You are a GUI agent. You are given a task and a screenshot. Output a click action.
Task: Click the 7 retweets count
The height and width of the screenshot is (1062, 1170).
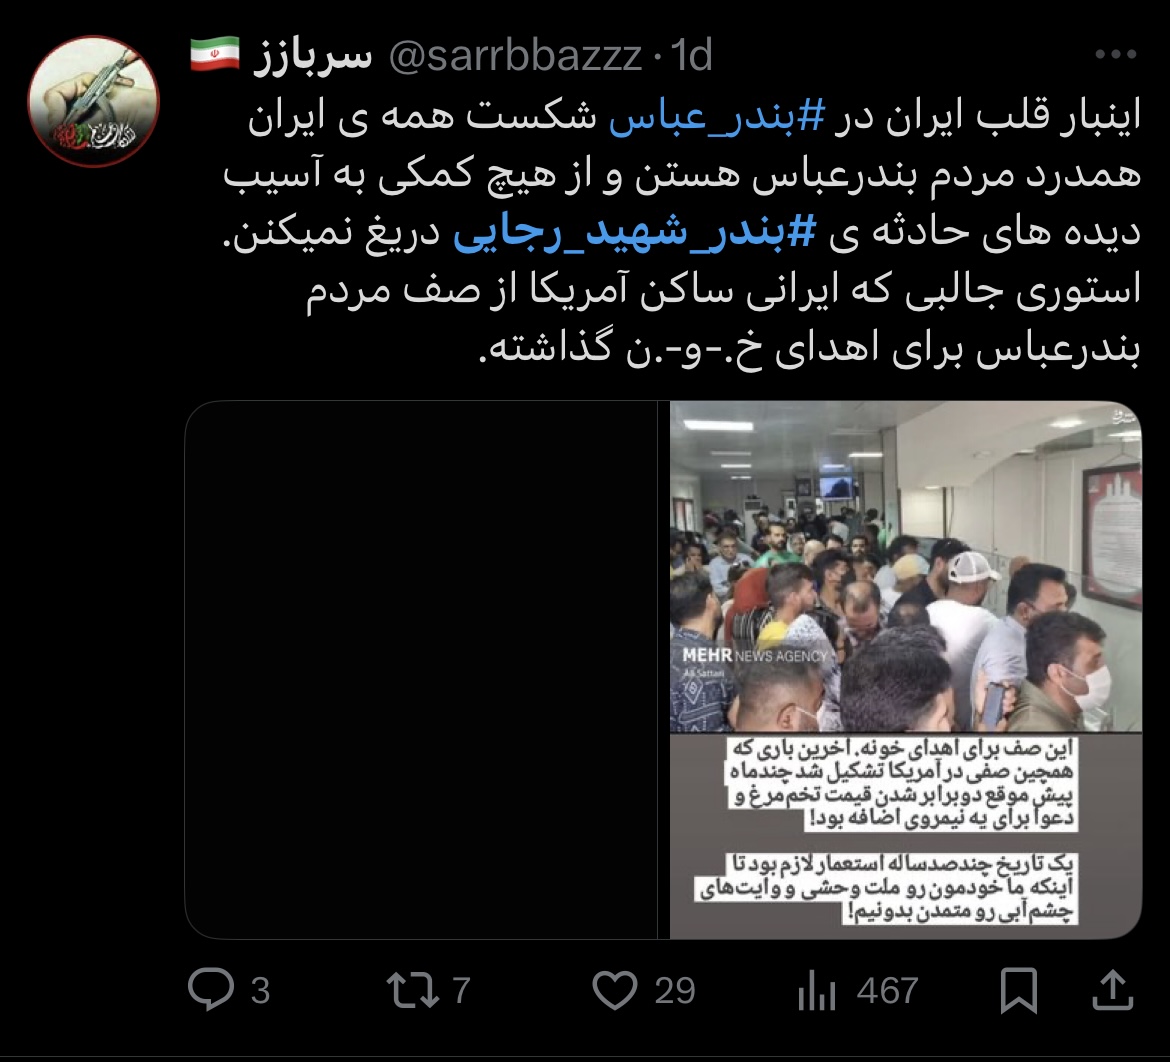coord(462,991)
